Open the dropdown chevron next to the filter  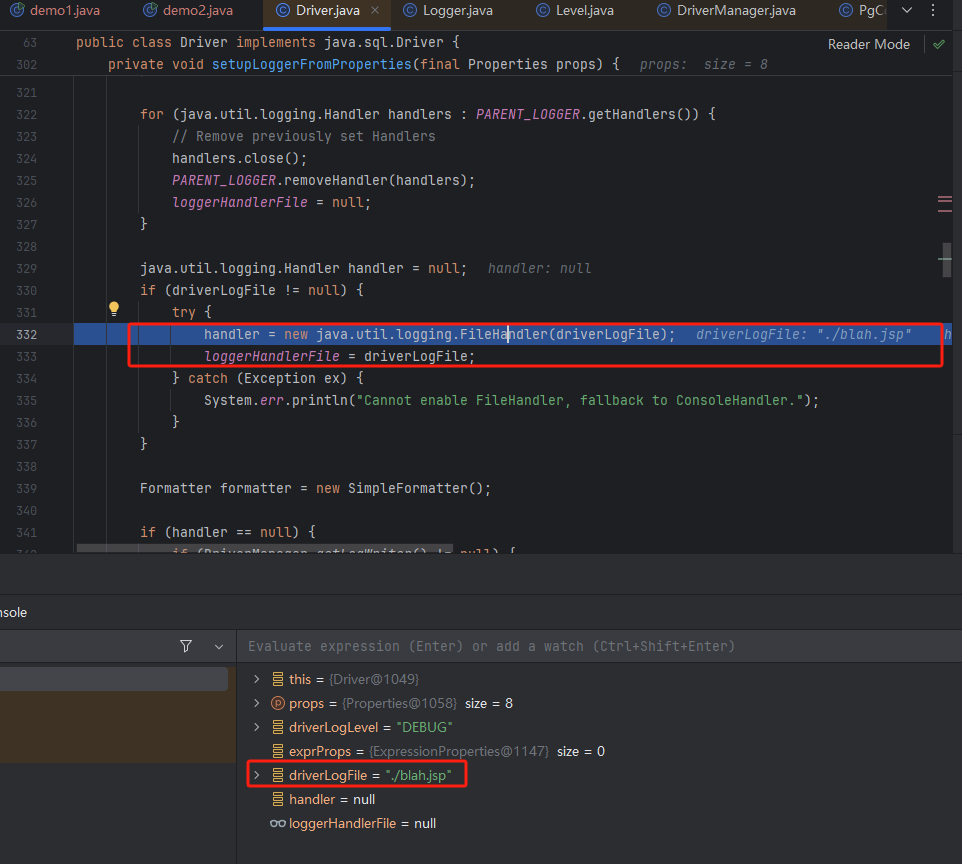pyautogui.click(x=219, y=646)
